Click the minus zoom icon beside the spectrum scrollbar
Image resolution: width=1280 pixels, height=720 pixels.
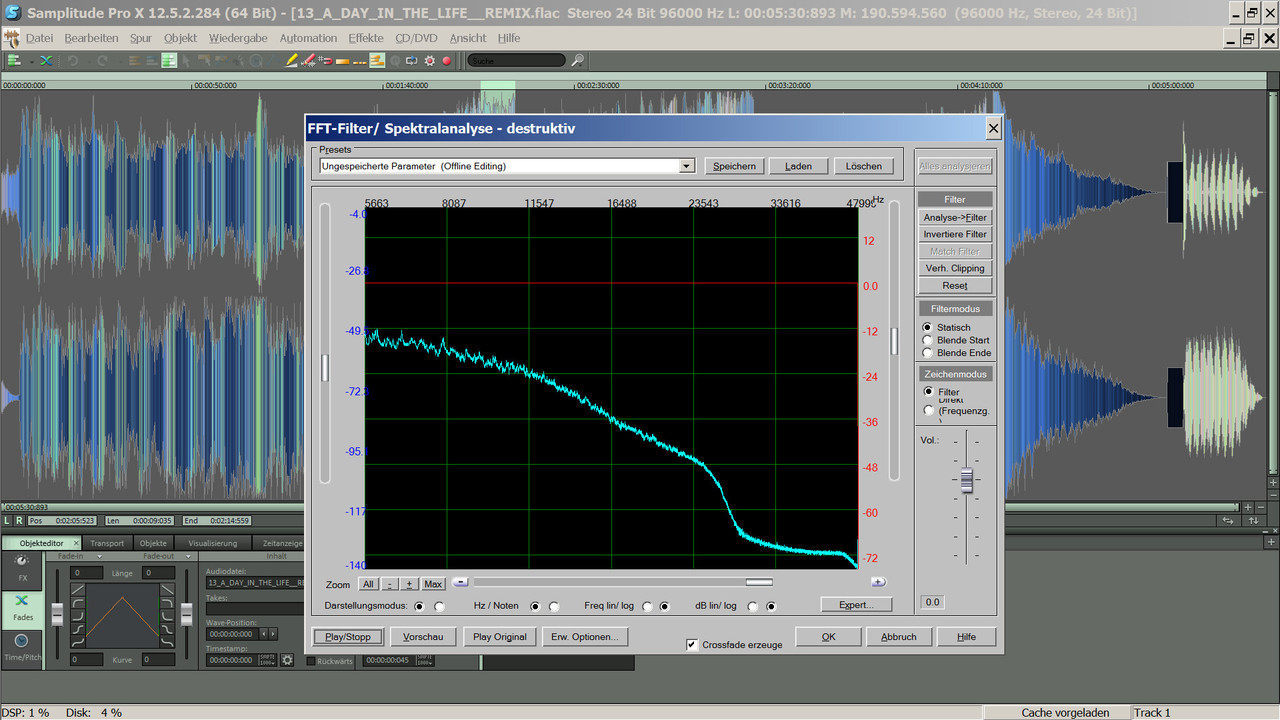[459, 581]
